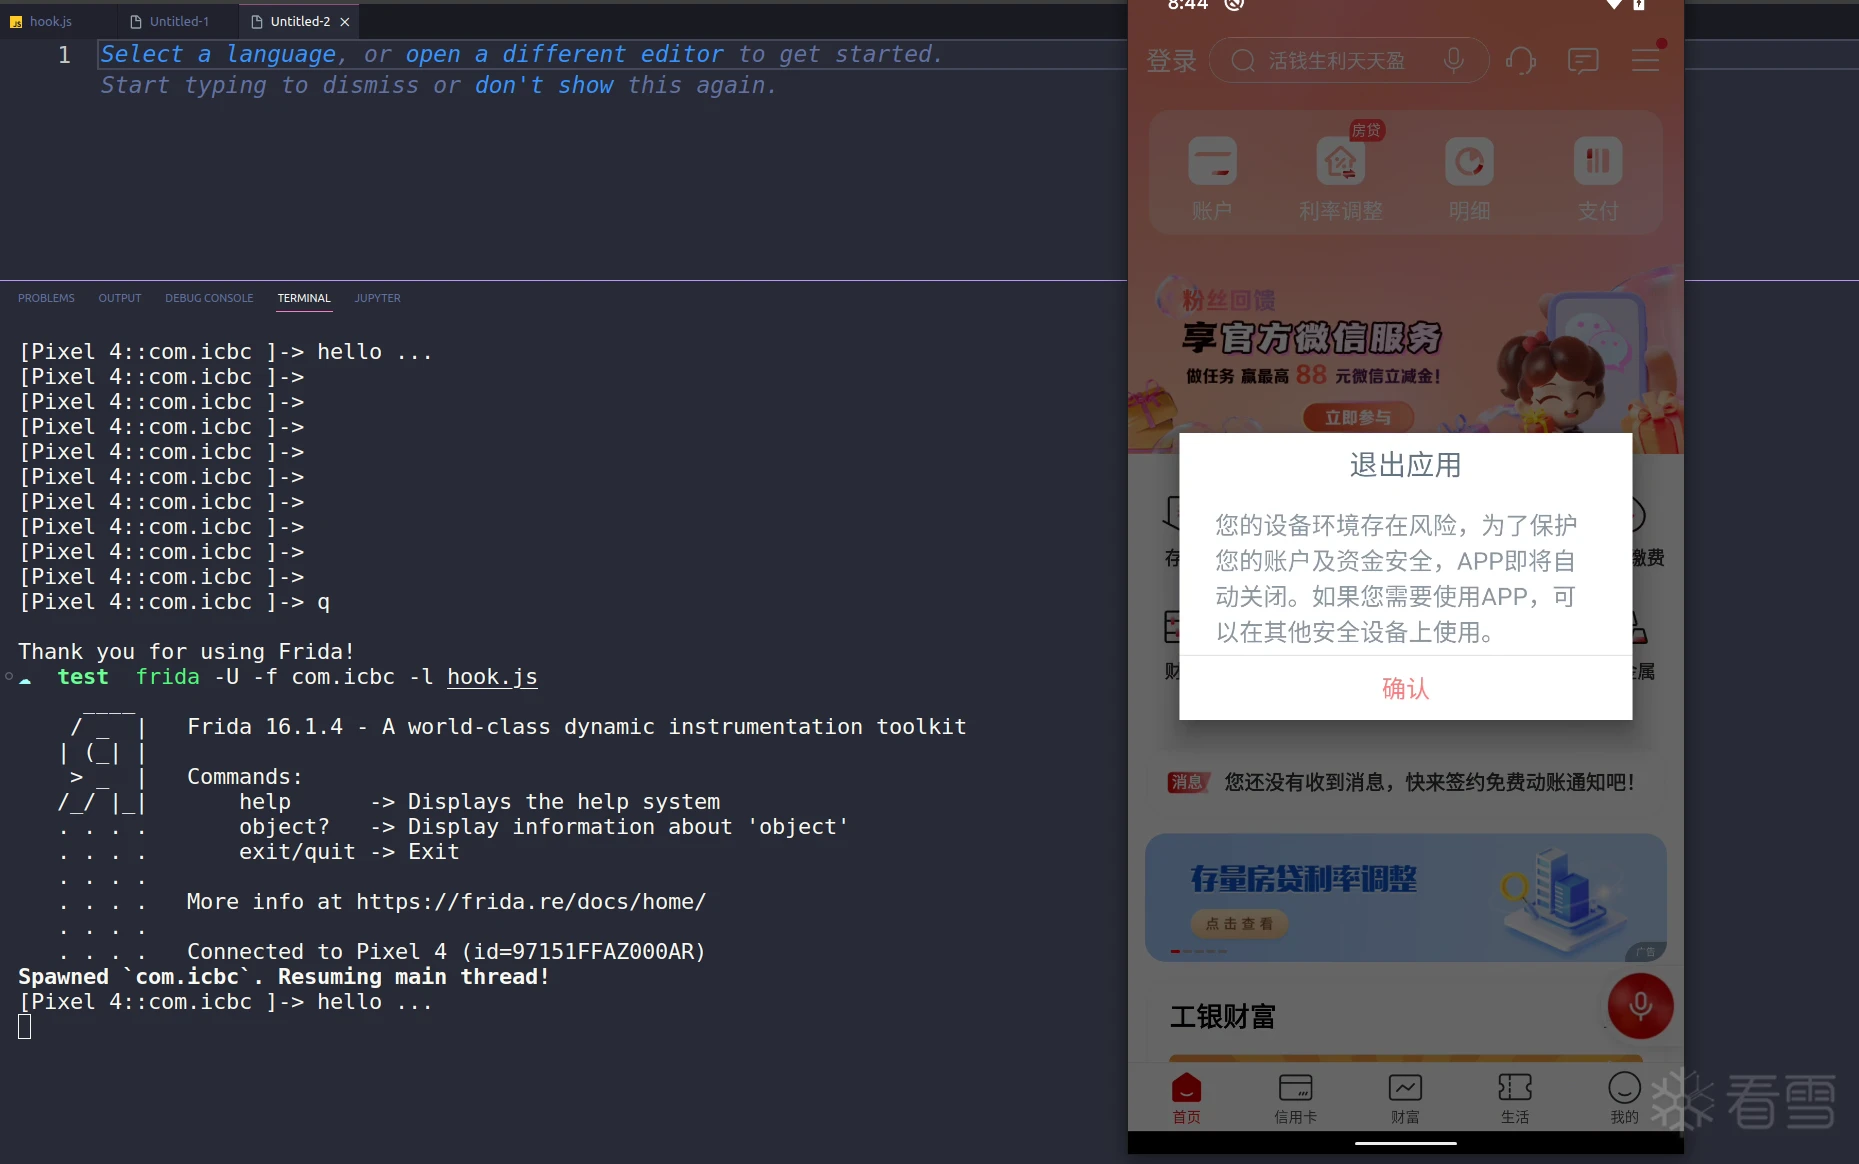Click 'open a different editor' link
The image size is (1859, 1164).
[x=564, y=54]
